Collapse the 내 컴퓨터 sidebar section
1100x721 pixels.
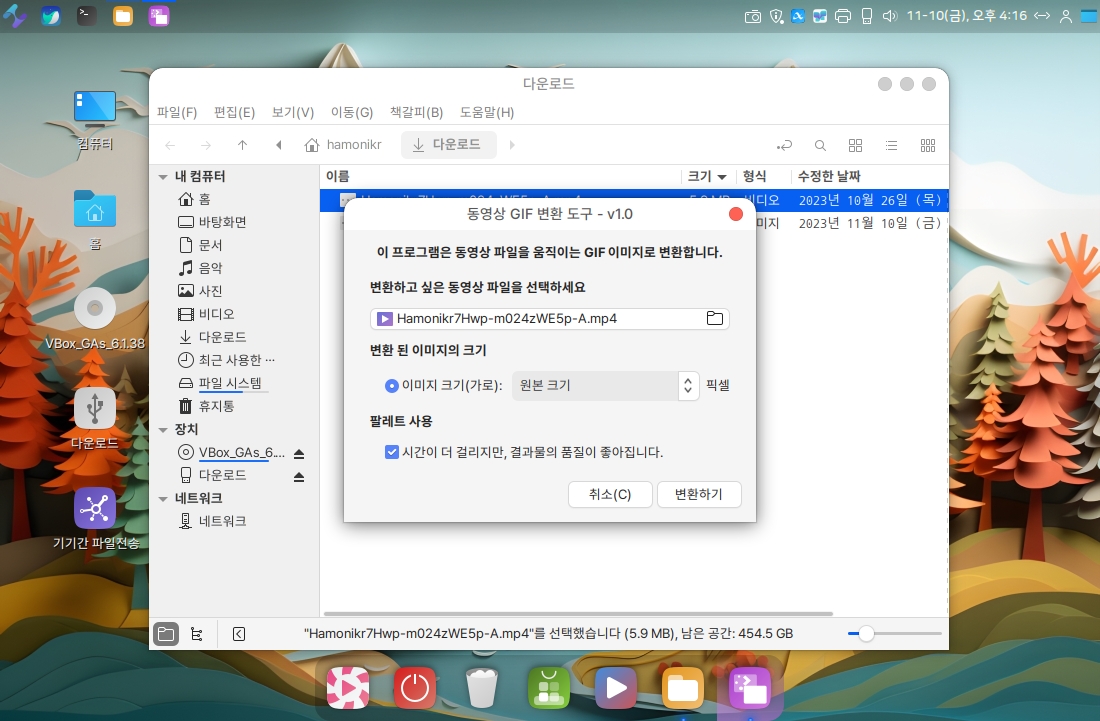163,177
